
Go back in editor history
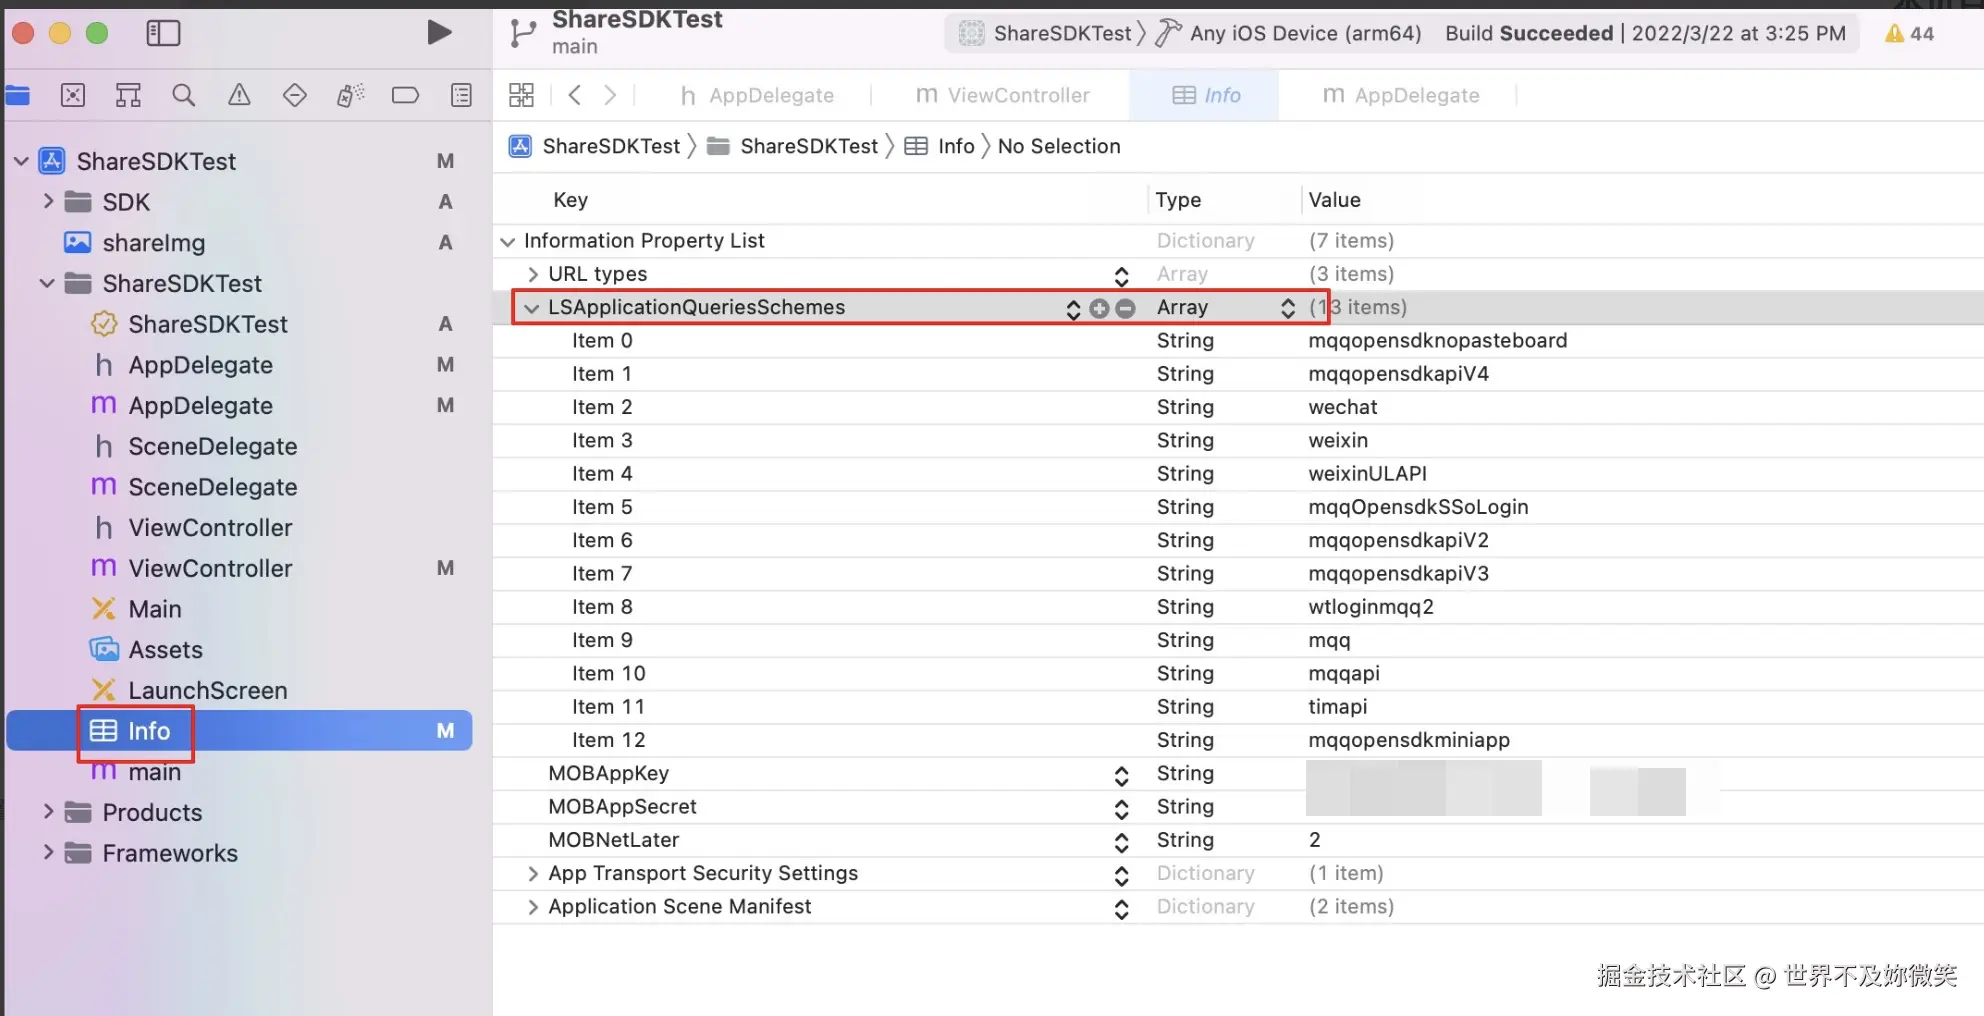coord(574,95)
